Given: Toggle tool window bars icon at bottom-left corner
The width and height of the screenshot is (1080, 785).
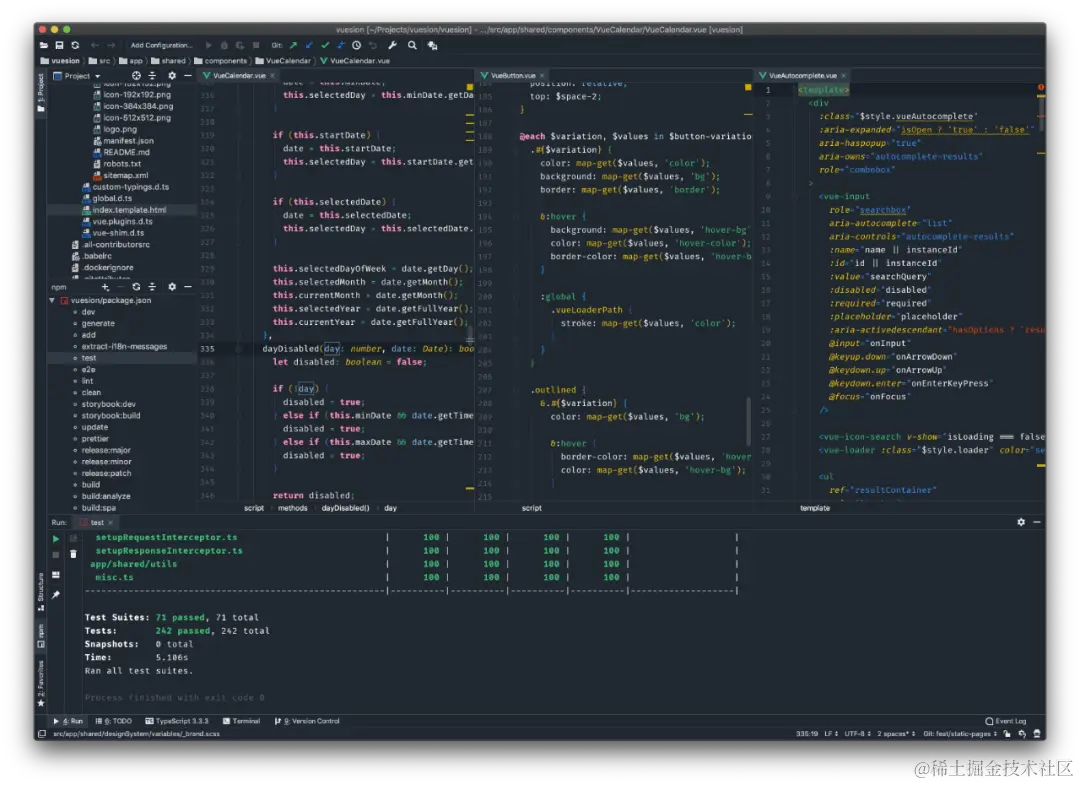Looking at the screenshot, I should (x=42, y=734).
